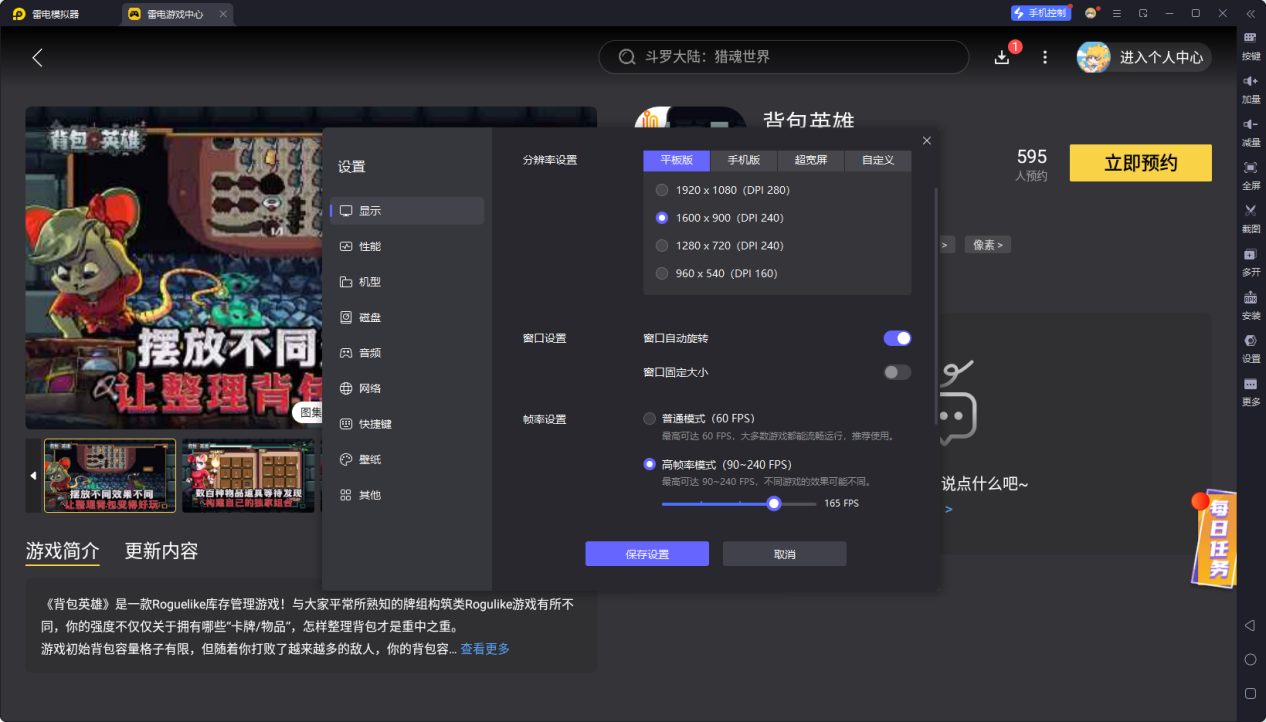This screenshot has height=722, width=1266.
Task: Click the small avatar in title bar
Action: (1091, 13)
